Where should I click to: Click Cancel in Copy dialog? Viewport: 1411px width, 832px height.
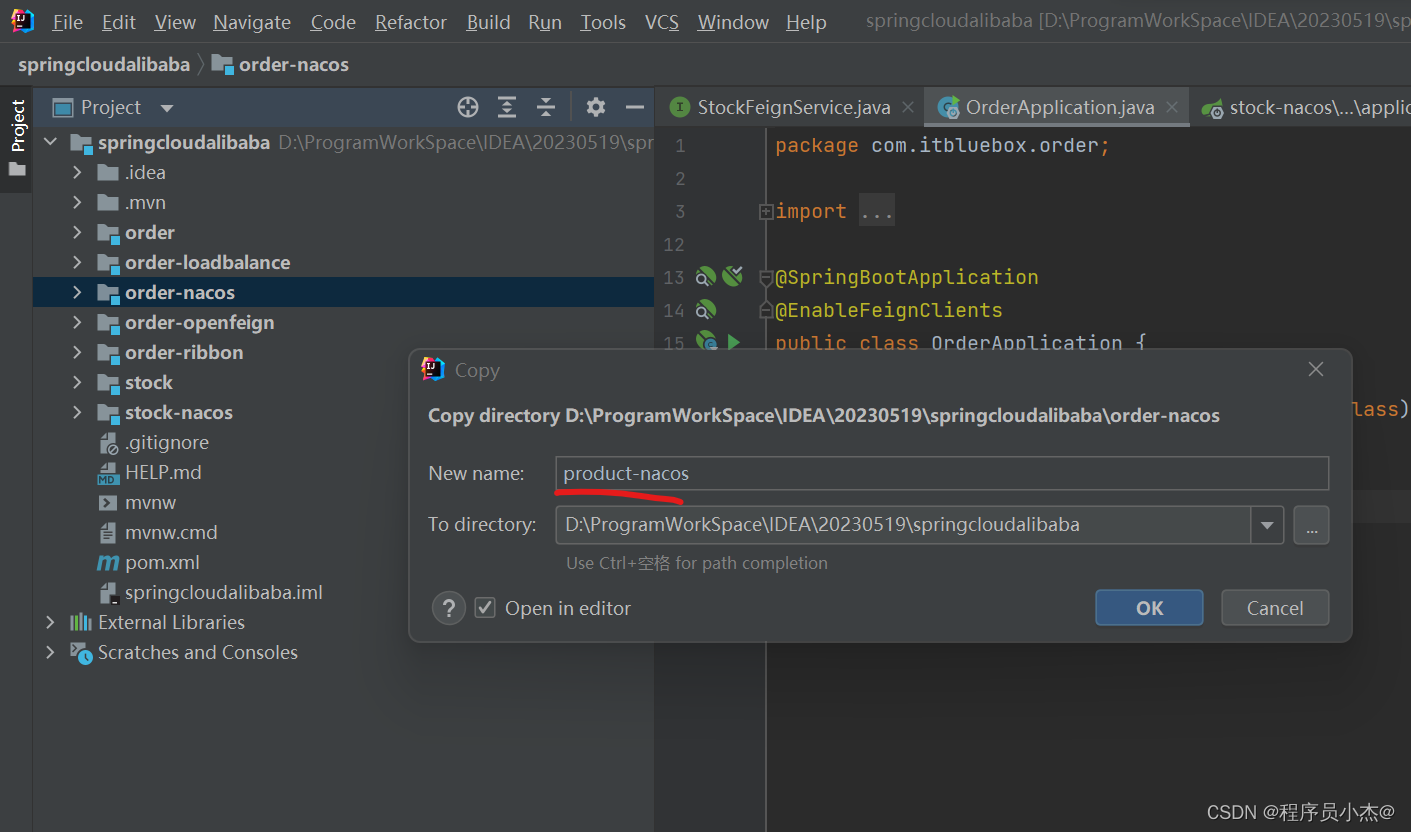1275,608
